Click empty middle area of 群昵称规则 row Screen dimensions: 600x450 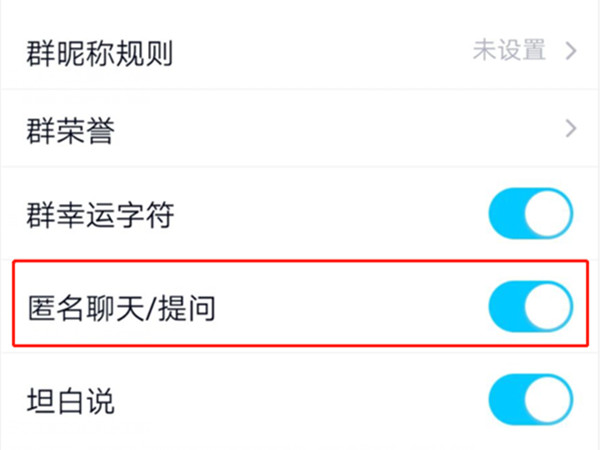click(320, 52)
